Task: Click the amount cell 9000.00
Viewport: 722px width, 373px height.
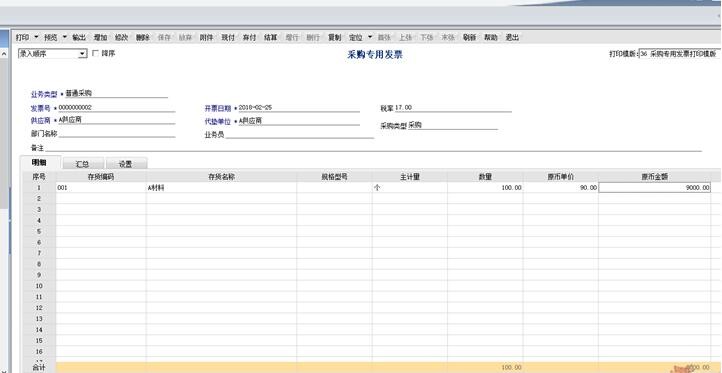Action: 655,187
